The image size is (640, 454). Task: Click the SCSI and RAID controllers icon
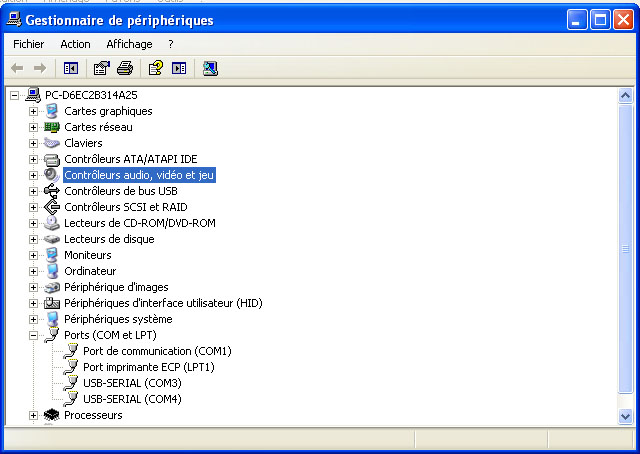[52, 207]
